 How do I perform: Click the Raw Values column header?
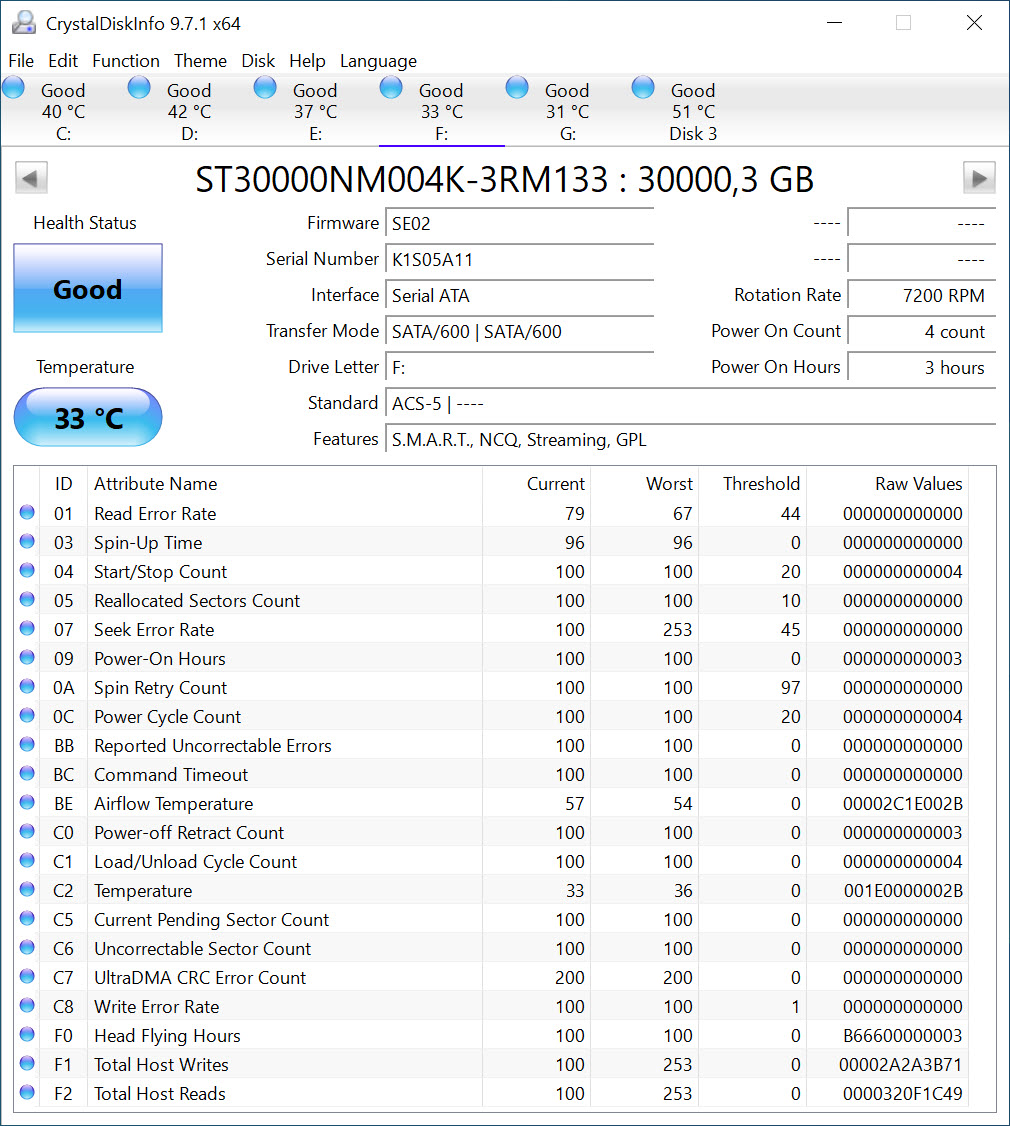pos(918,484)
